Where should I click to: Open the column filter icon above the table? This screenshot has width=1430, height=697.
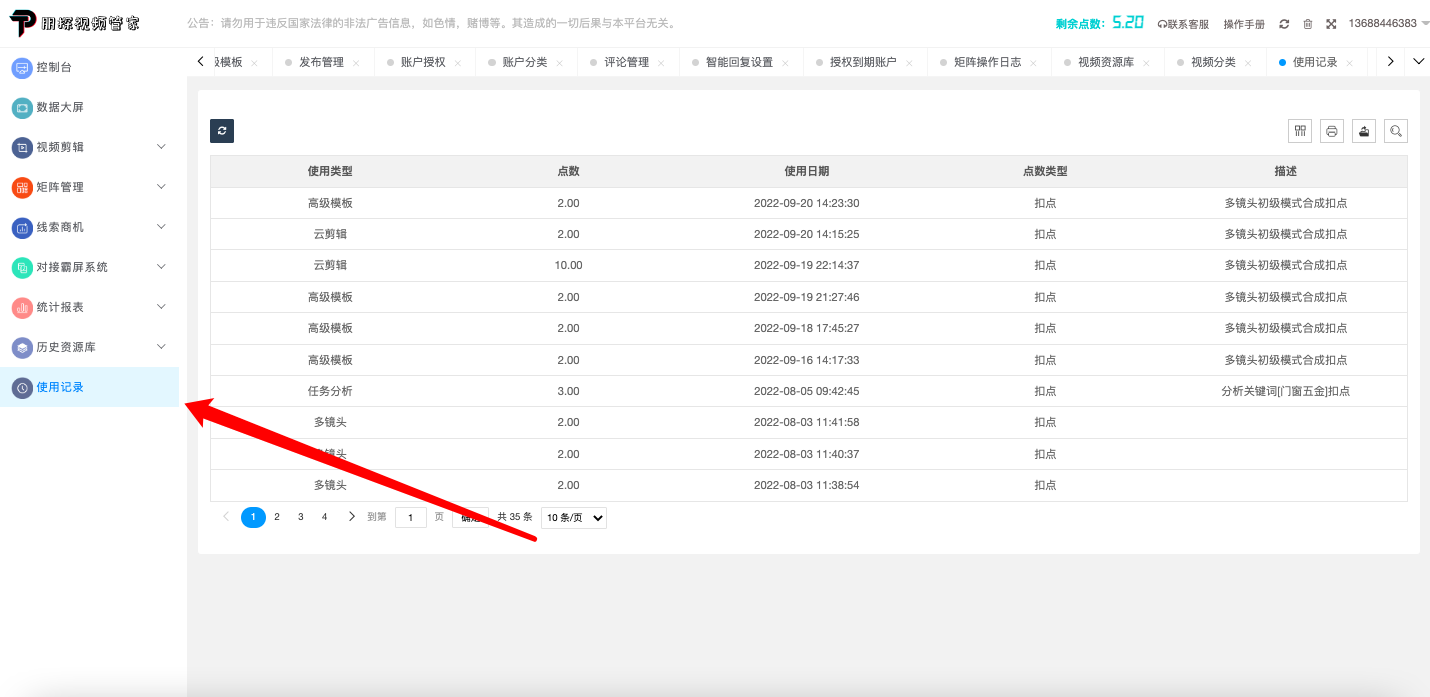(x=1300, y=130)
